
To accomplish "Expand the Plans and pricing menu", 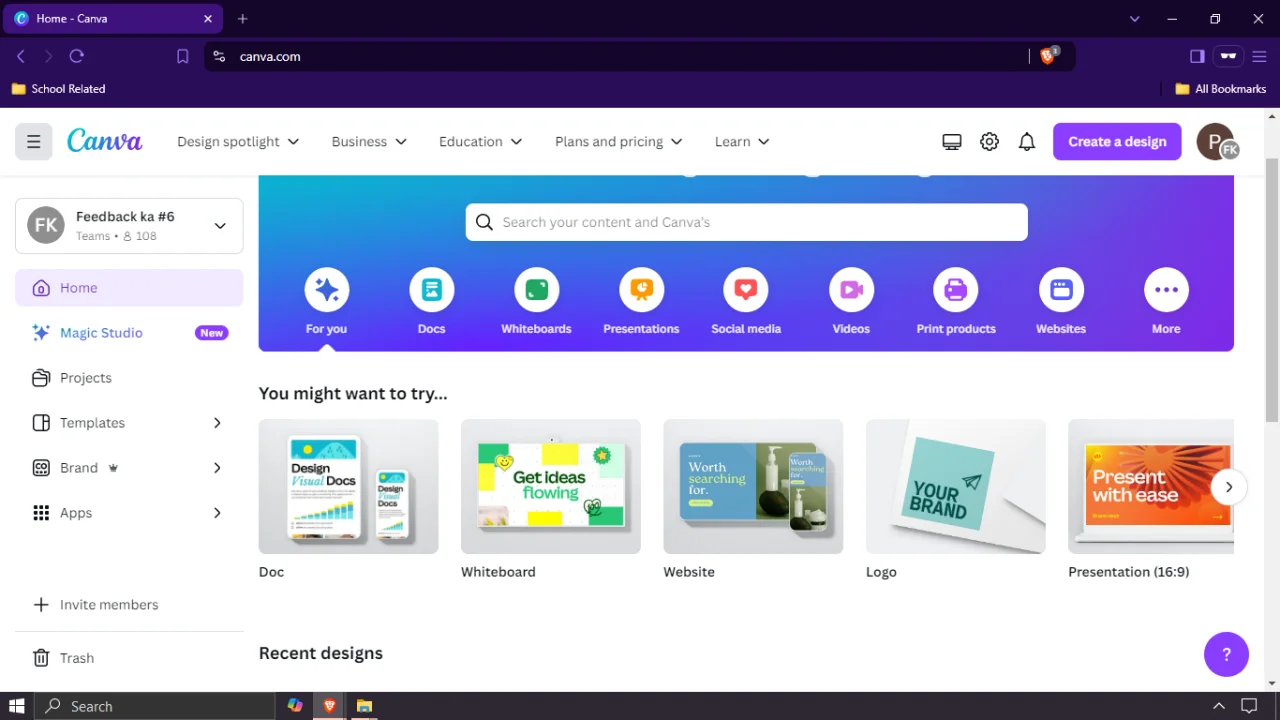I will point(618,142).
